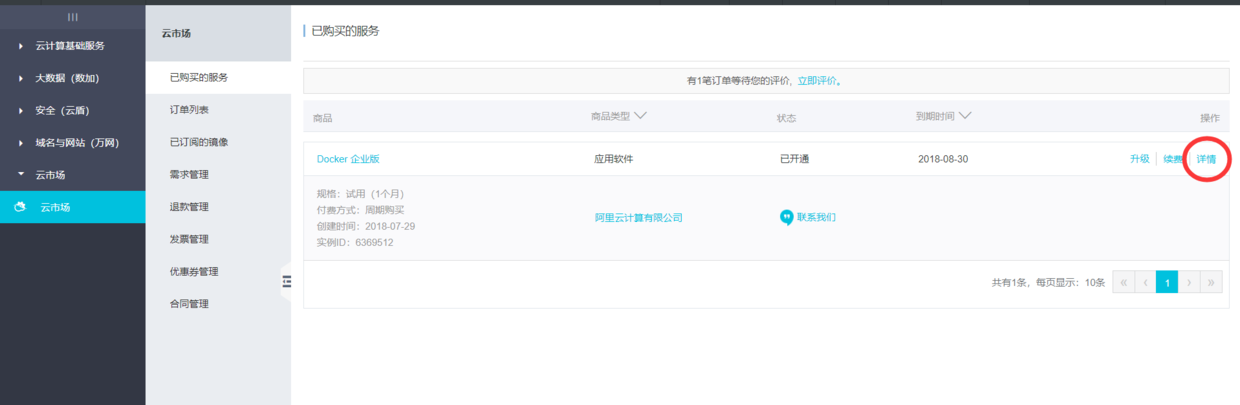Go to previous page in pagination
The height and width of the screenshot is (405, 1240).
pyautogui.click(x=1145, y=283)
